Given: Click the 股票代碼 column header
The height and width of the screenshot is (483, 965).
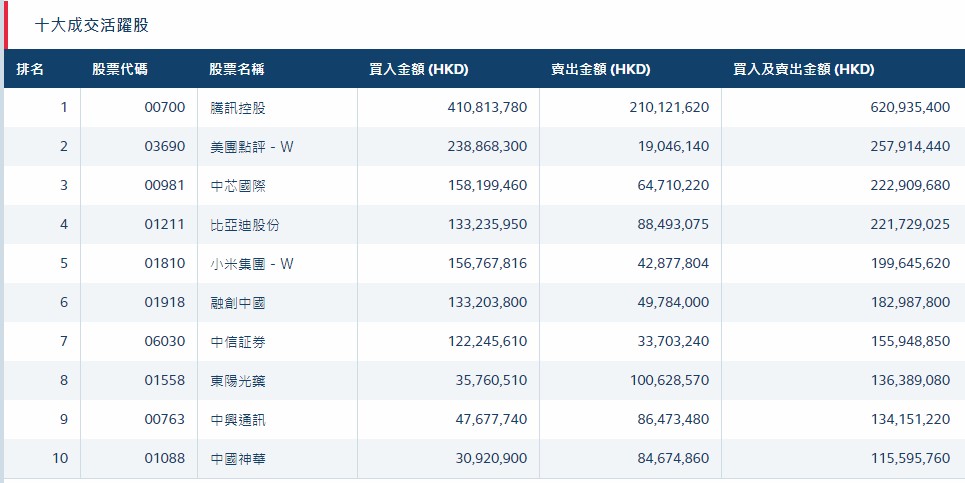Looking at the screenshot, I should tap(120, 70).
